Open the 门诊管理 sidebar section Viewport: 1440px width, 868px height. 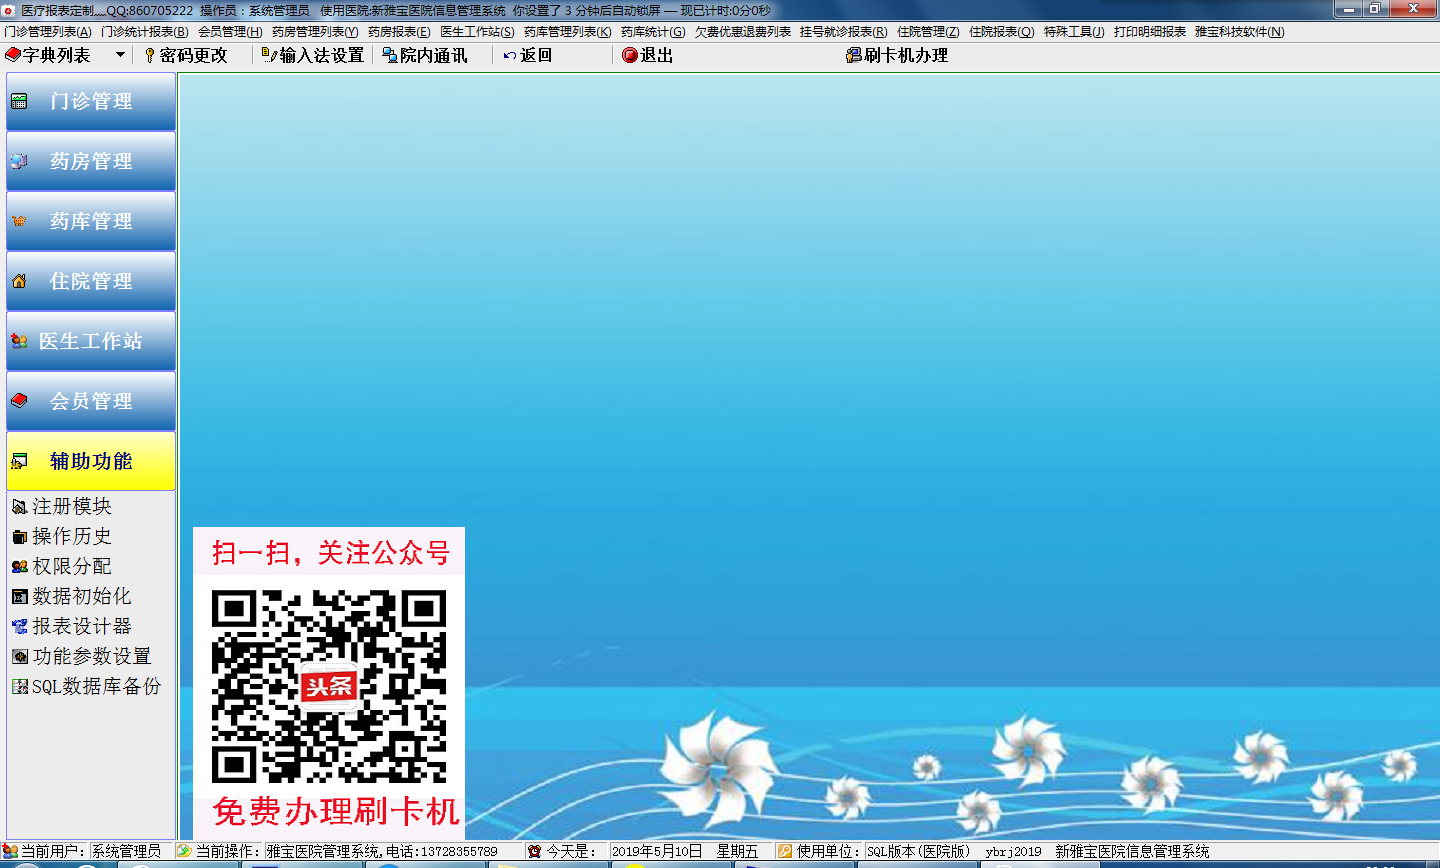point(91,101)
